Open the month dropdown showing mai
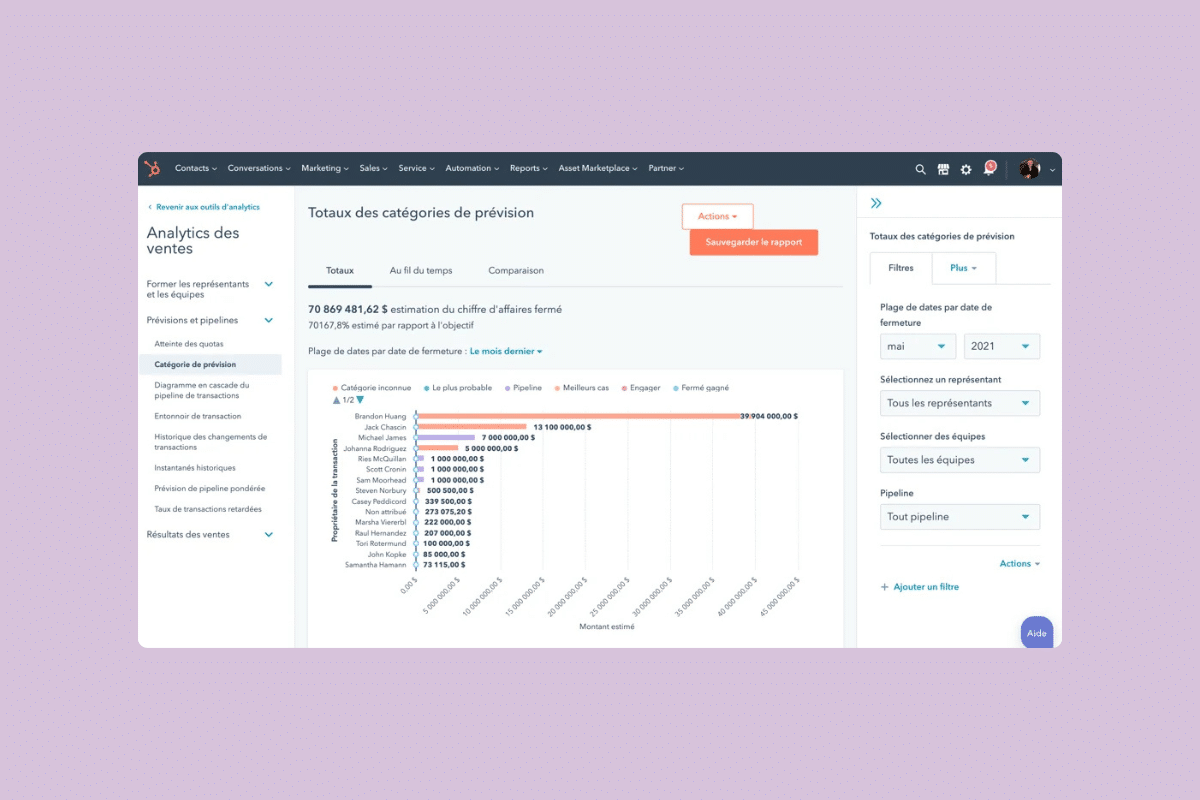This screenshot has width=1200, height=800. point(917,346)
